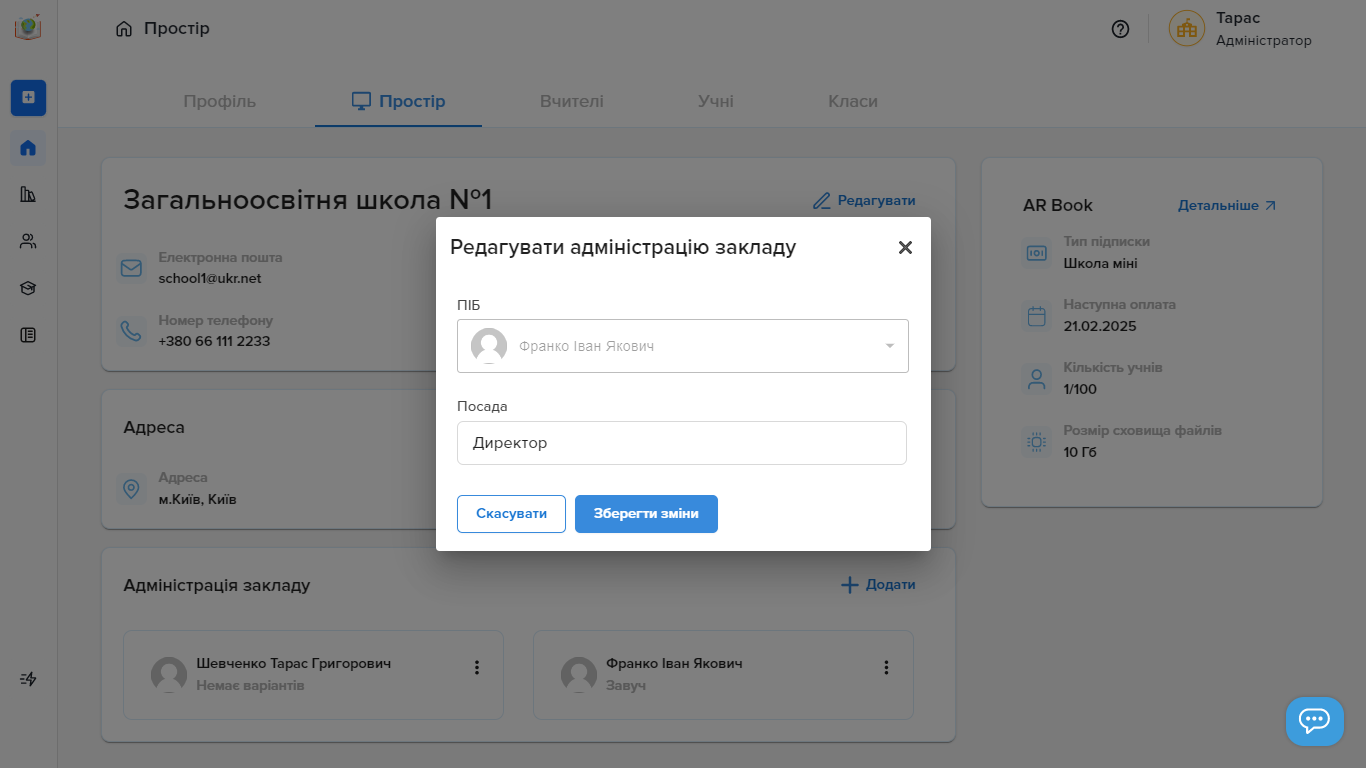The height and width of the screenshot is (768, 1366).
Task: Click Зберегти зміни button
Action: click(x=646, y=514)
